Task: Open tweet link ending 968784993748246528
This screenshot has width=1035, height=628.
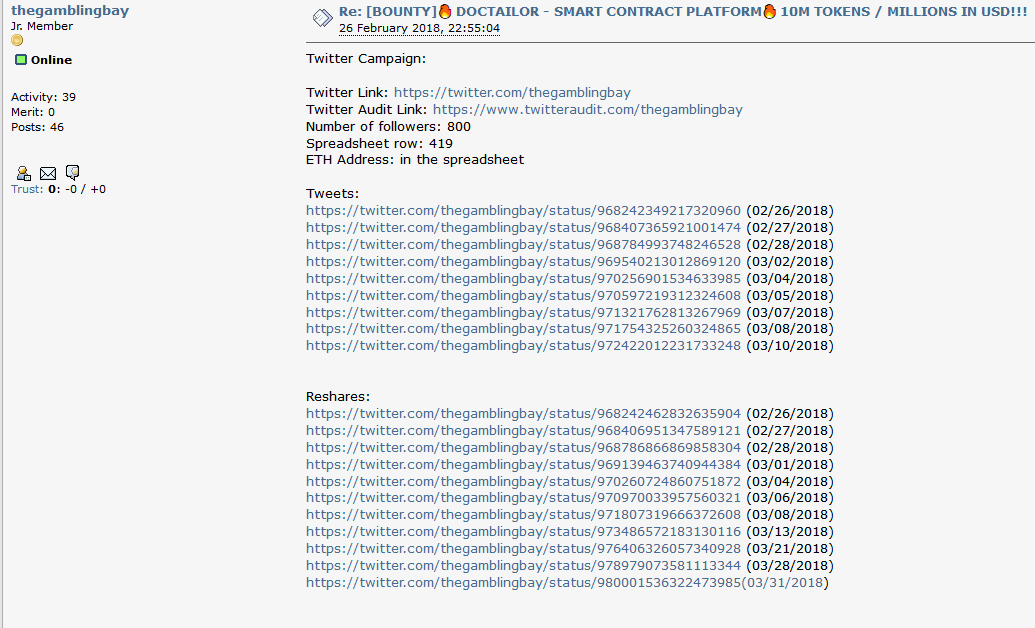Action: pos(523,244)
